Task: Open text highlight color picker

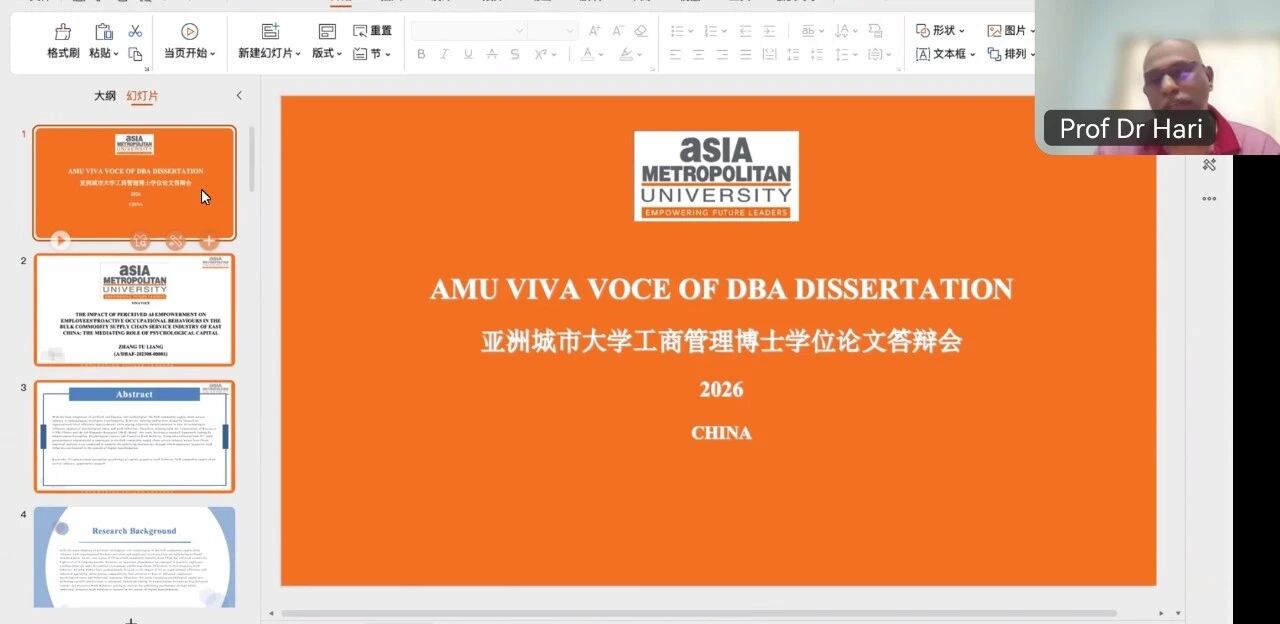Action: pyautogui.click(x=630, y=54)
